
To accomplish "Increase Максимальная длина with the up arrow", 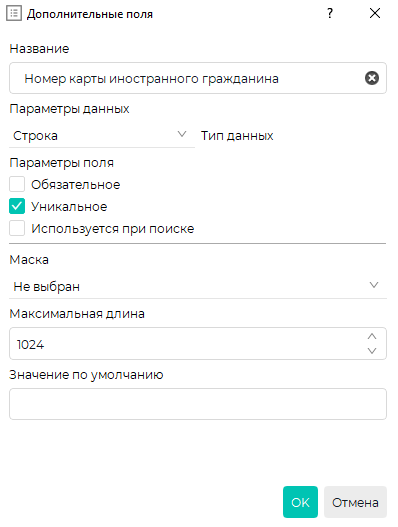I will 372,336.
